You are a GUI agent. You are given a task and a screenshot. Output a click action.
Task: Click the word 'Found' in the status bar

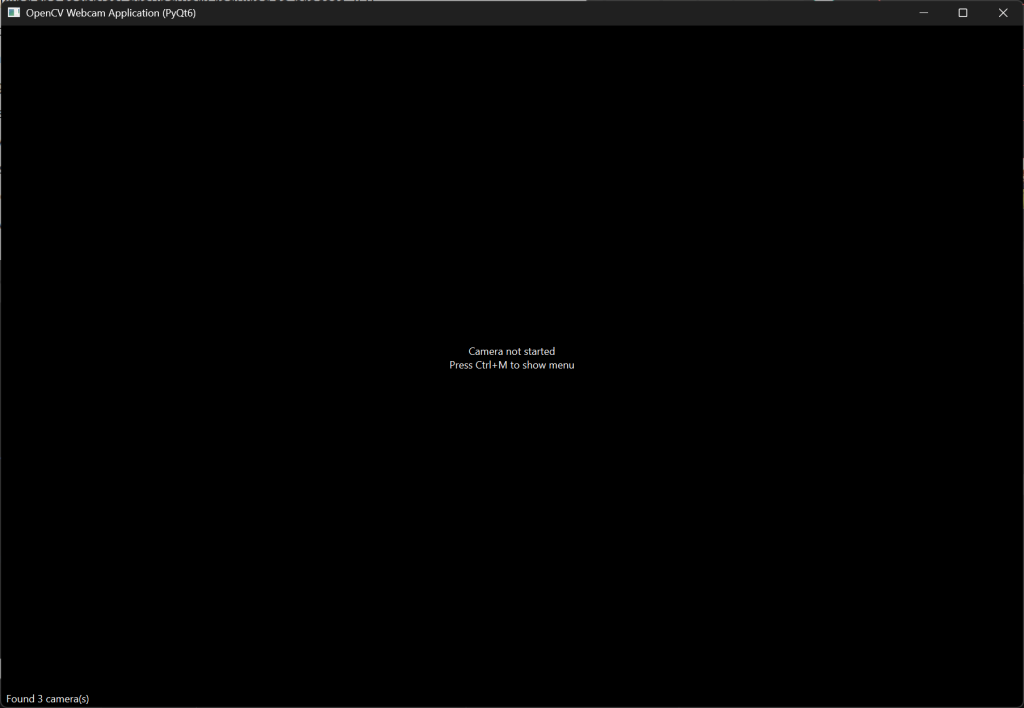(x=20, y=698)
